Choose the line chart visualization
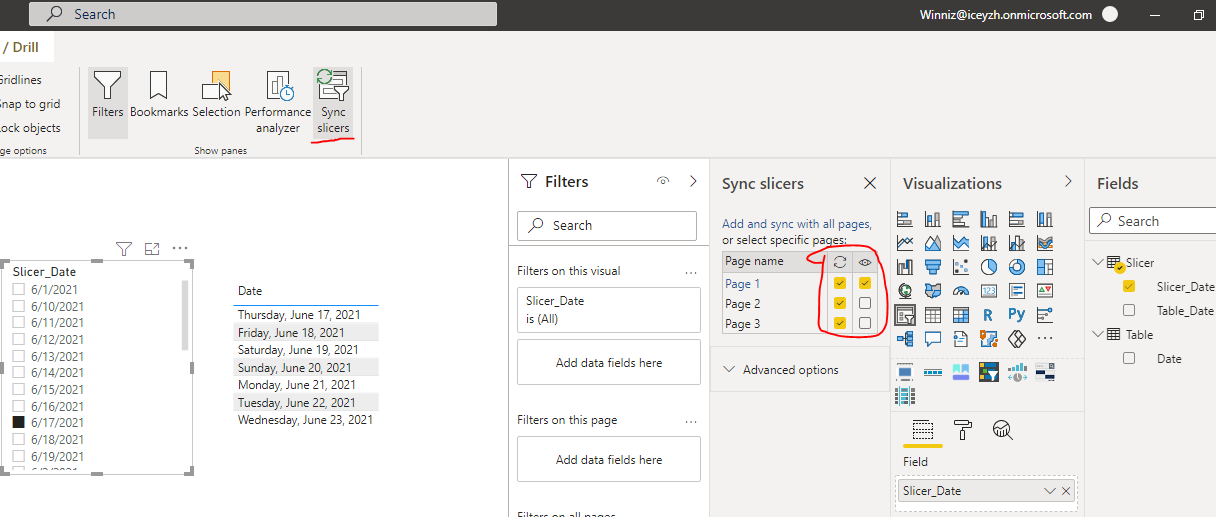 tap(905, 243)
